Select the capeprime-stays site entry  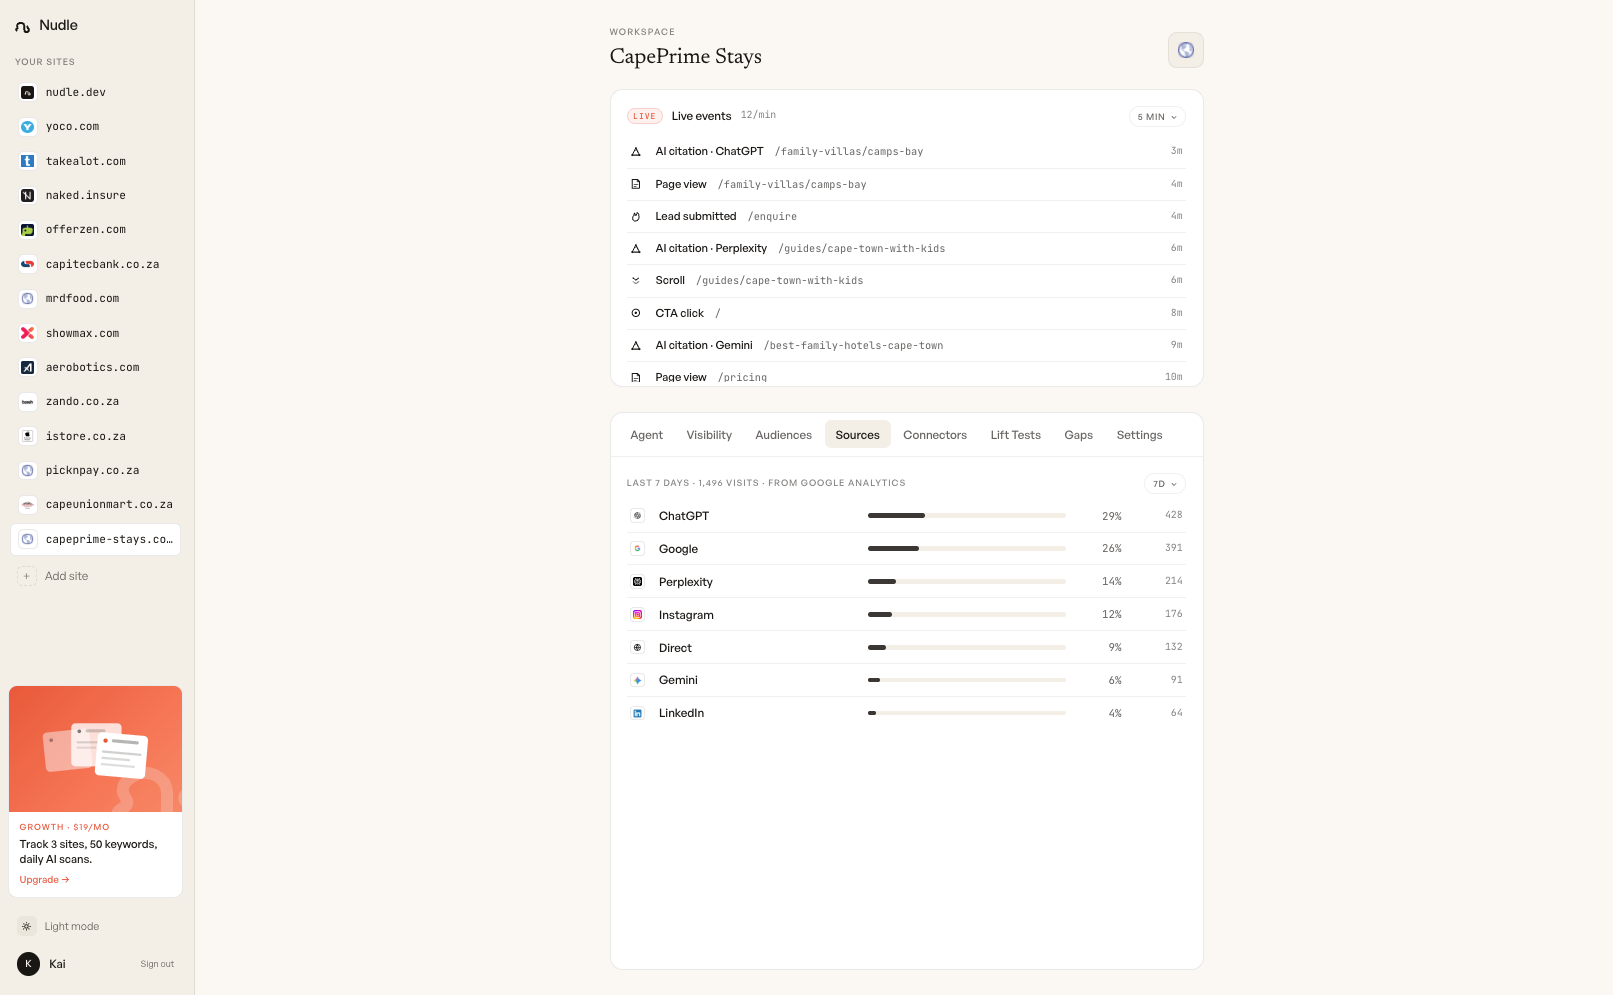point(96,540)
